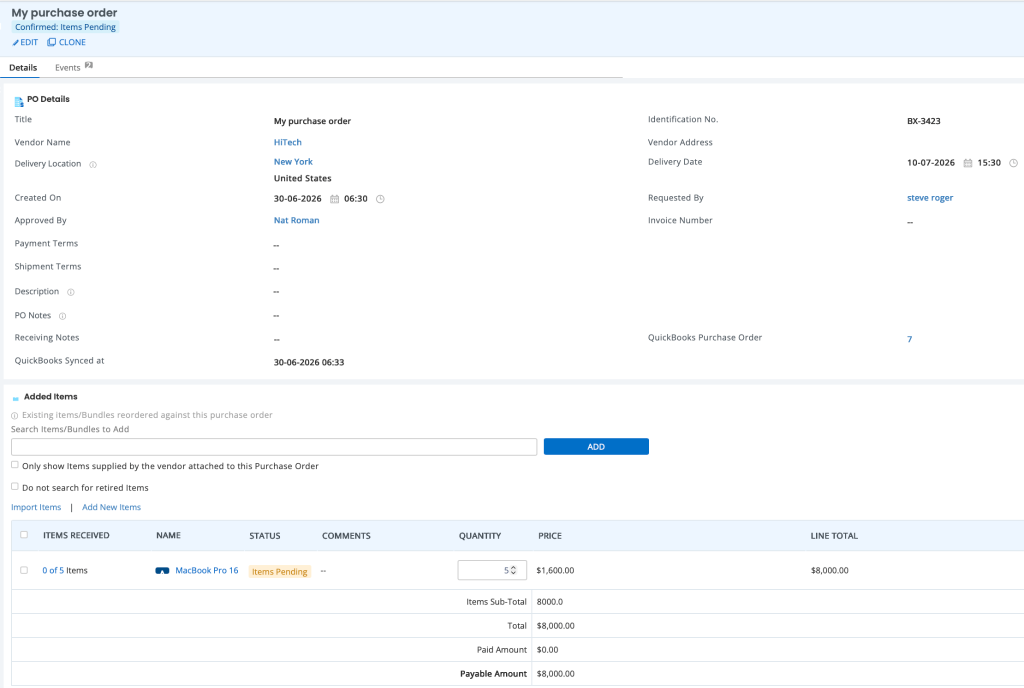Click the quantity field showing 5
1024x688 pixels.
tap(492, 570)
